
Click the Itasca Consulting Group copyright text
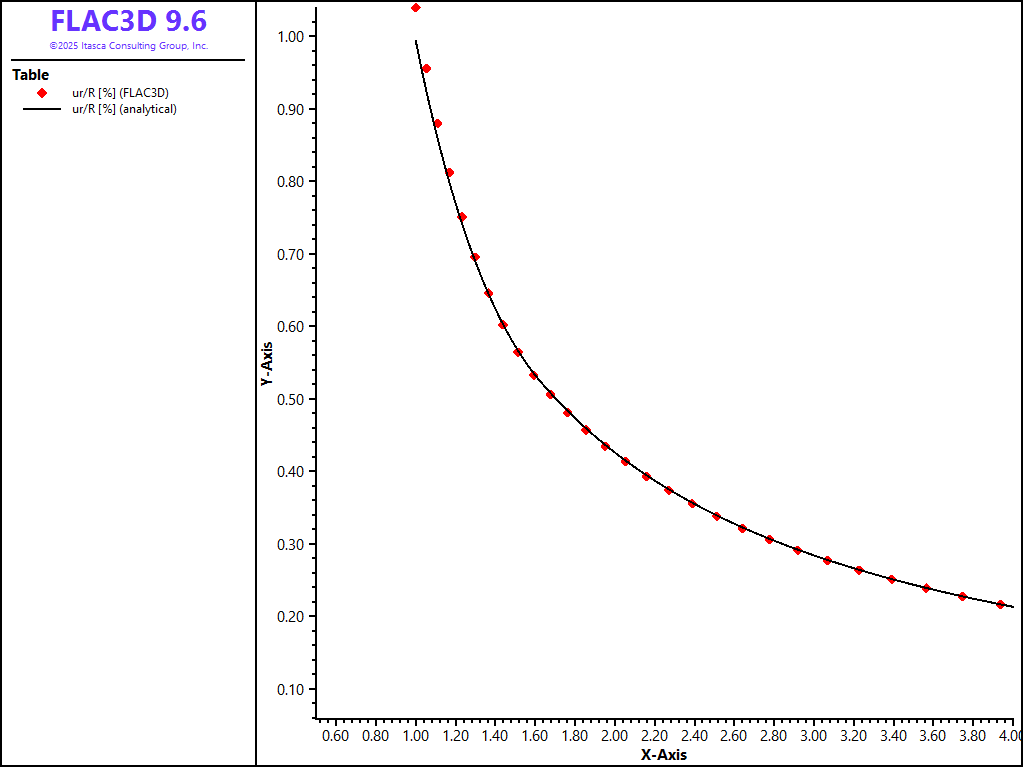pos(129,46)
